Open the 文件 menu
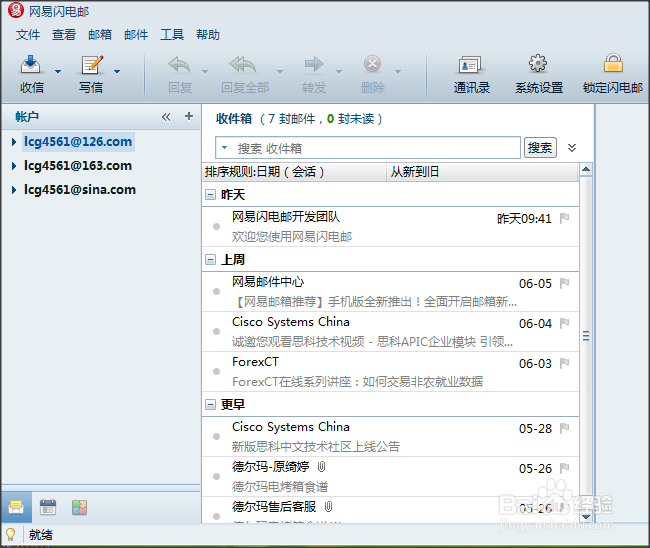 coord(28,34)
